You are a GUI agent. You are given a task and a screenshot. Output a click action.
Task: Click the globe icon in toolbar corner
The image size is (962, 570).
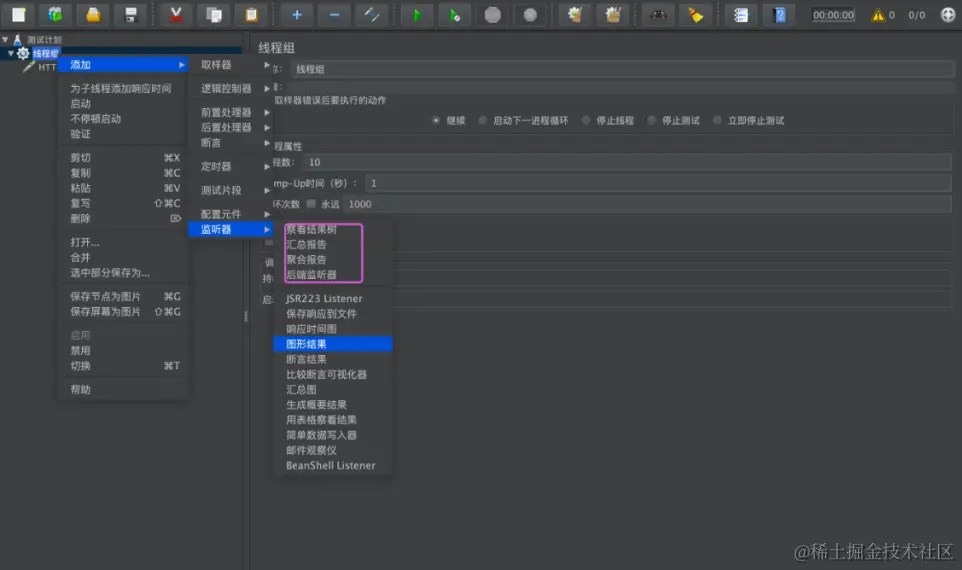point(948,15)
